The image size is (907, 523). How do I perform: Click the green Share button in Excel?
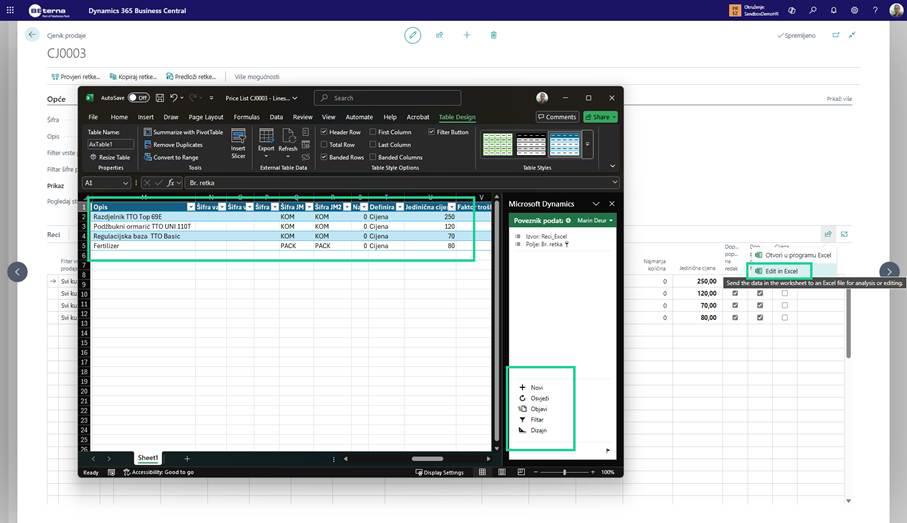[600, 117]
